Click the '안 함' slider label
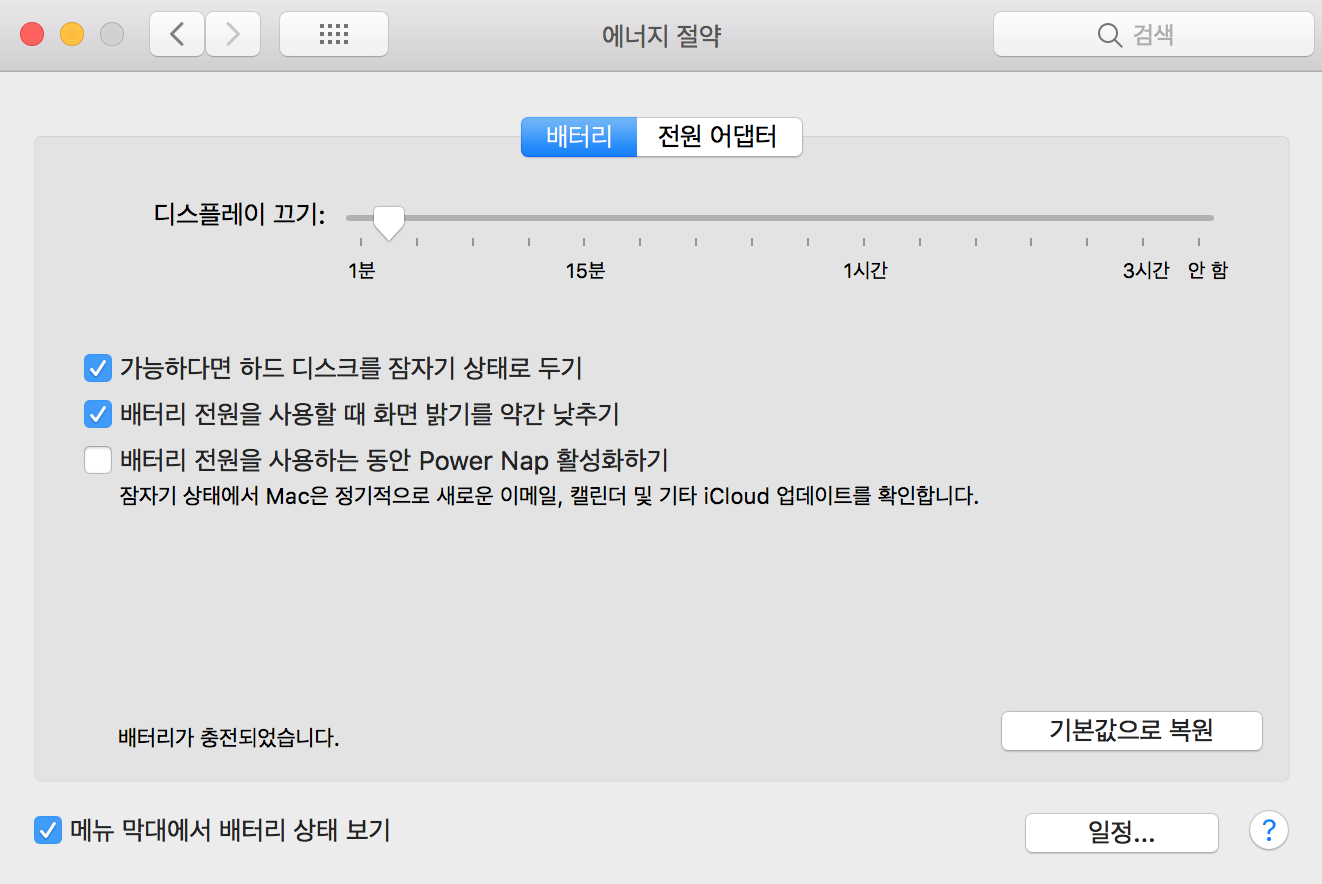 tap(1207, 270)
